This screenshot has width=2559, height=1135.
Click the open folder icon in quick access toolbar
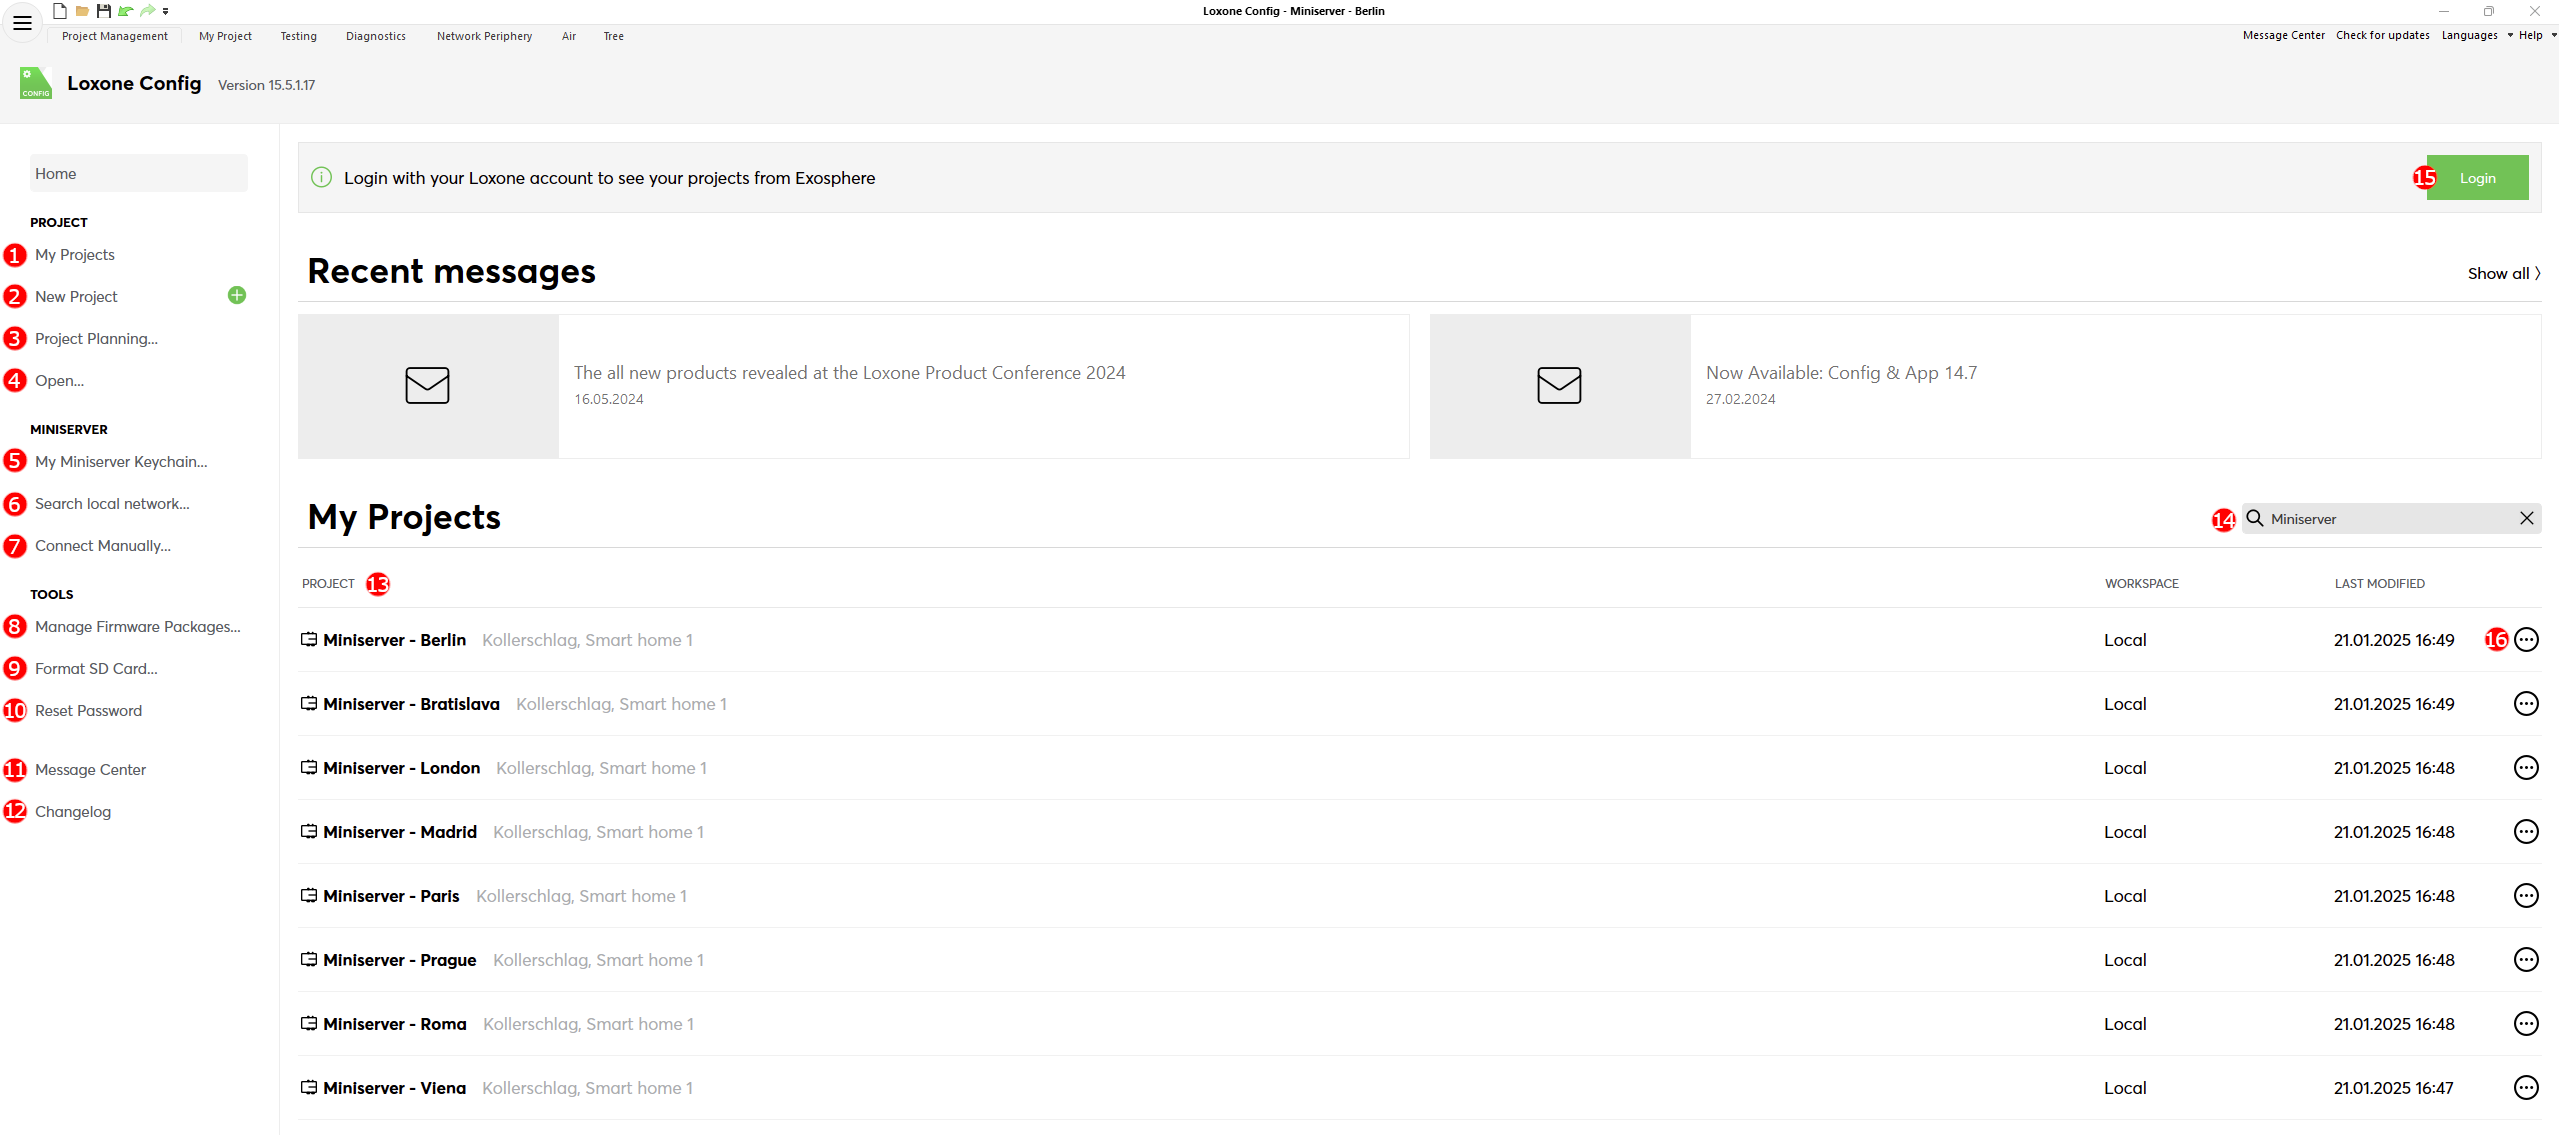82,11
